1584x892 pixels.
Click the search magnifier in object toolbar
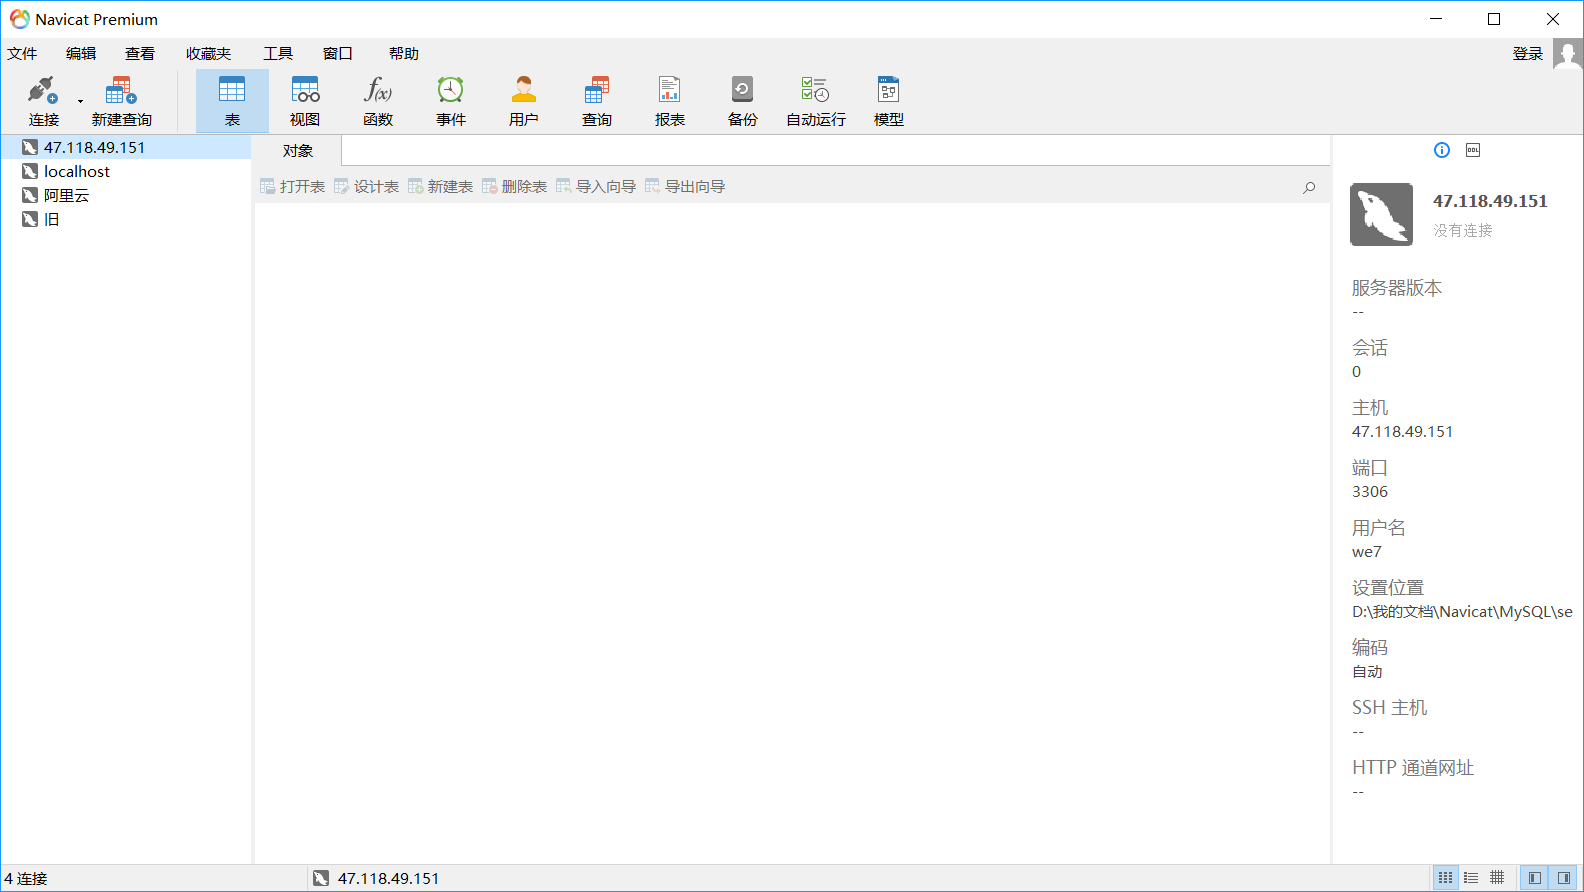(x=1309, y=187)
